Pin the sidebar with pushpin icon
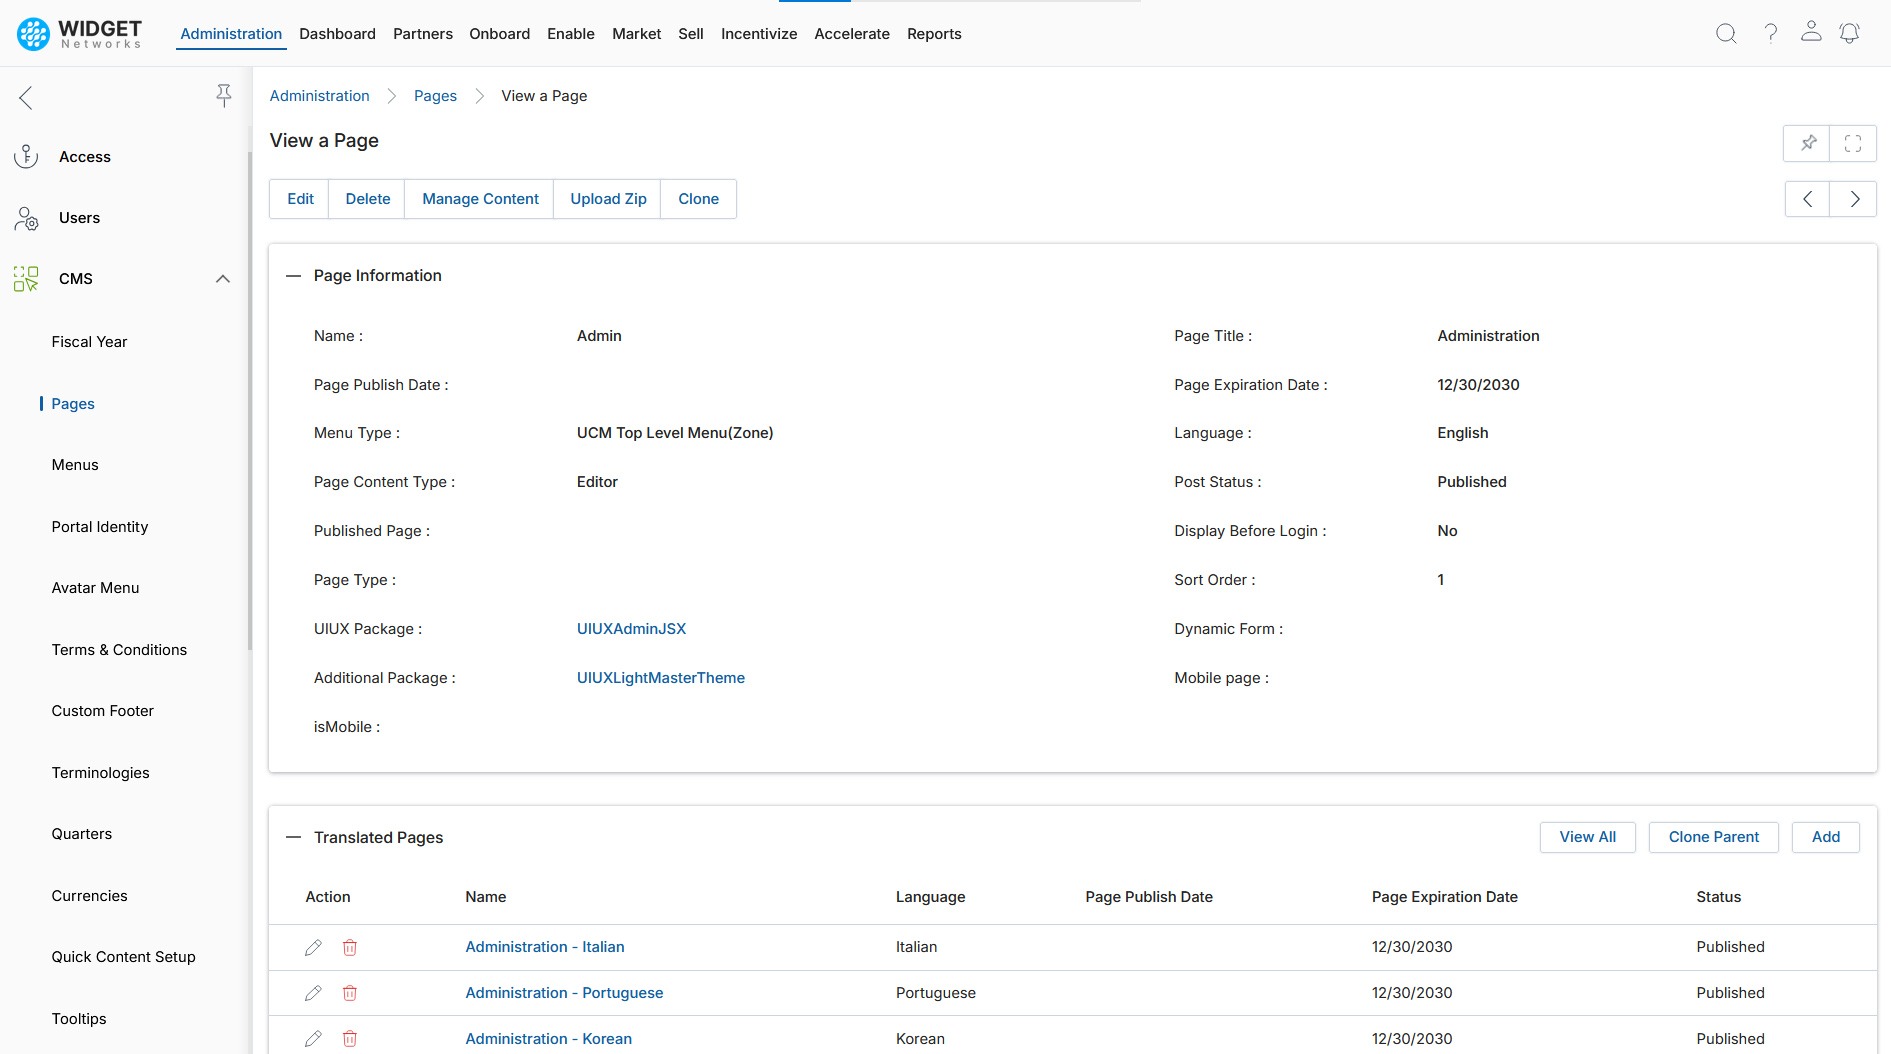Viewport: 1891px width, 1054px height. [224, 95]
